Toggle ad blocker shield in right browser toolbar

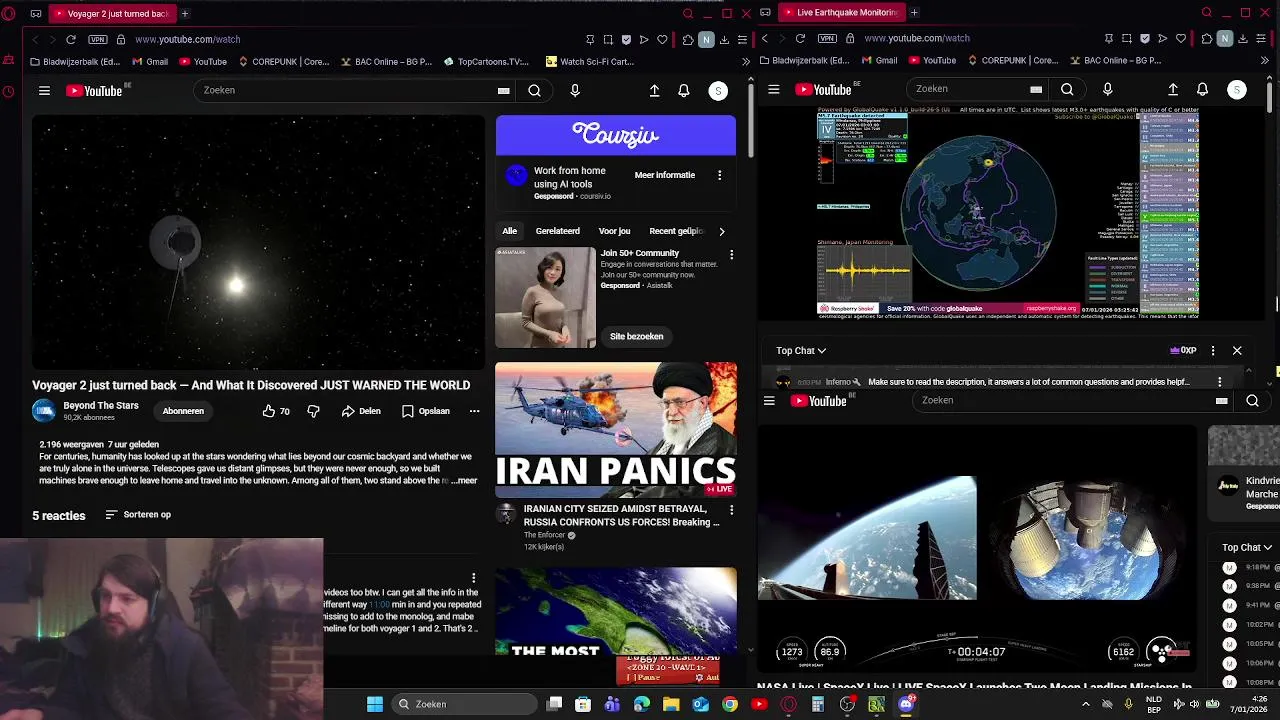click(x=1144, y=38)
